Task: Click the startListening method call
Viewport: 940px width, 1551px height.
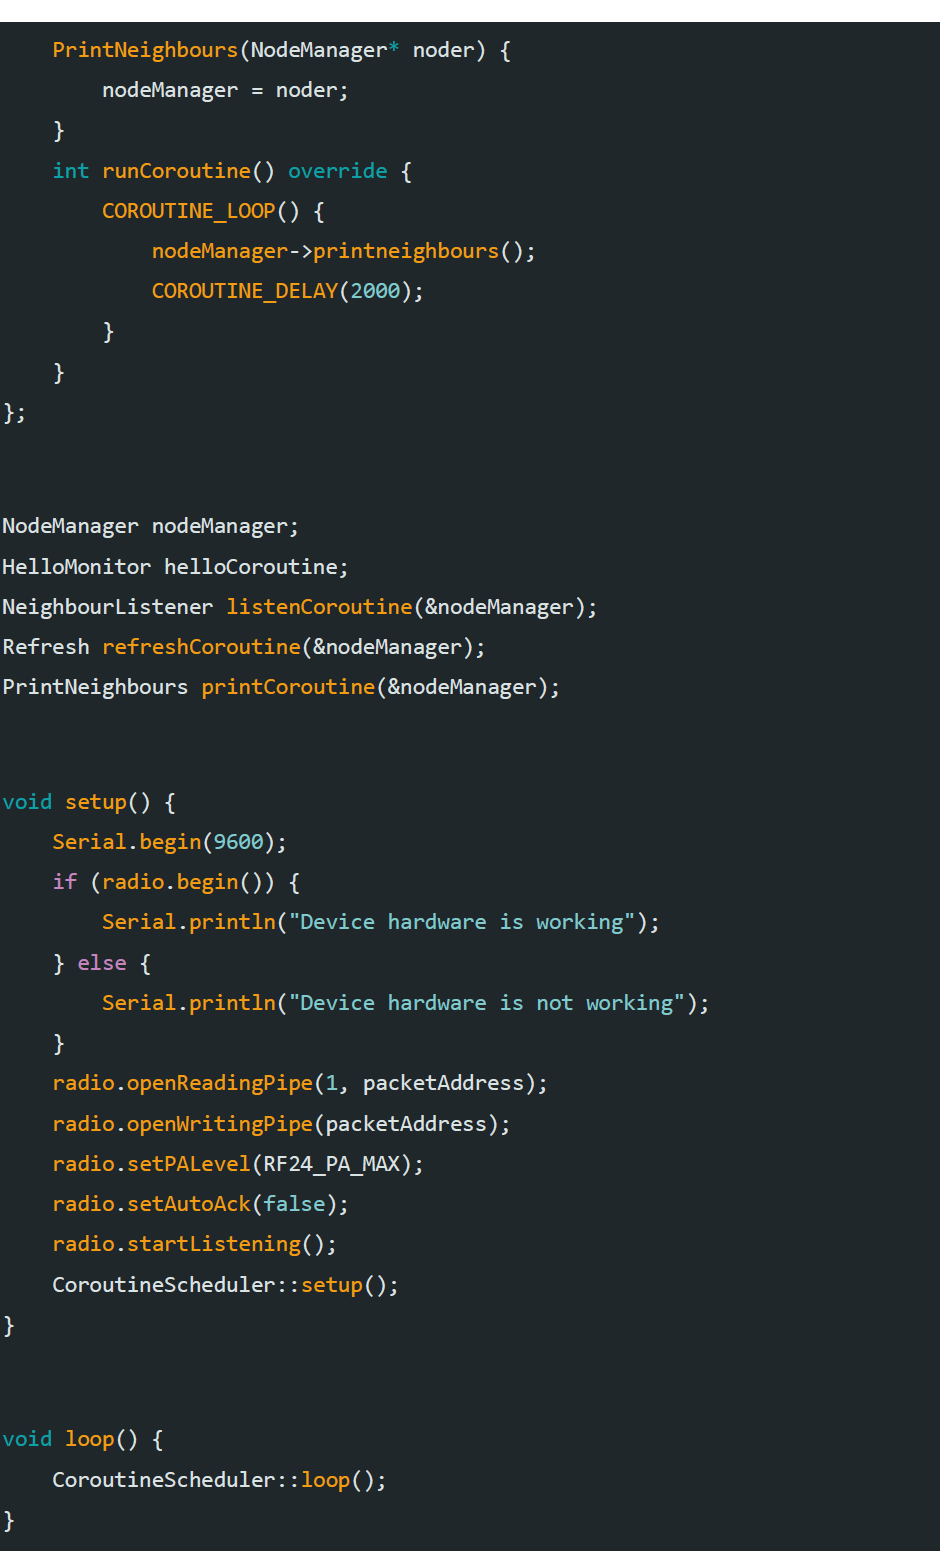Action: (x=230, y=1243)
